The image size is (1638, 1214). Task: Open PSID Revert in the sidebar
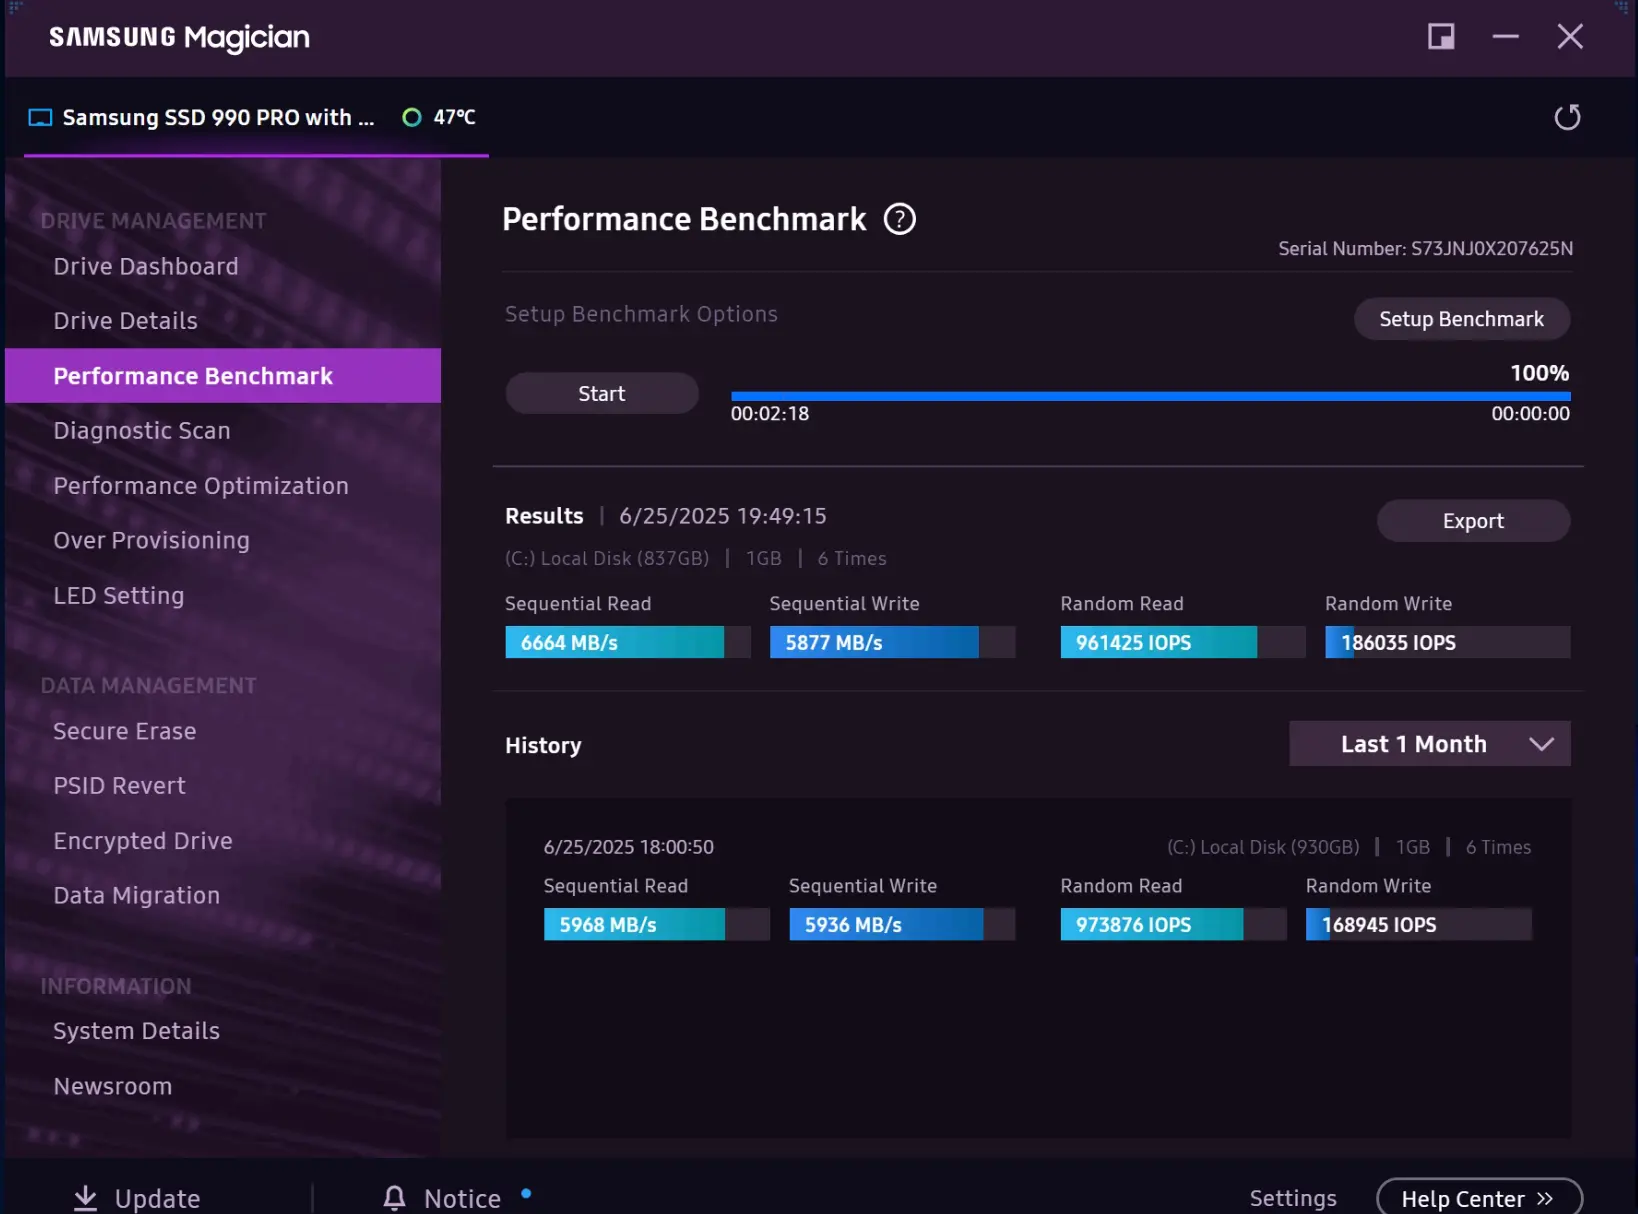(x=120, y=786)
